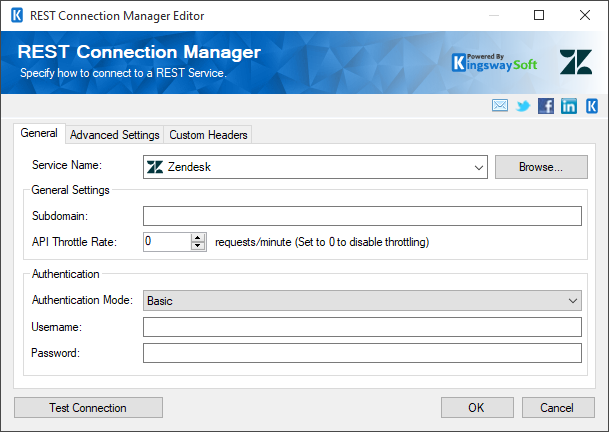Screen dimensions: 609x432
Task: Increase API Throttle Rate with up arrow
Action: tap(198, 237)
